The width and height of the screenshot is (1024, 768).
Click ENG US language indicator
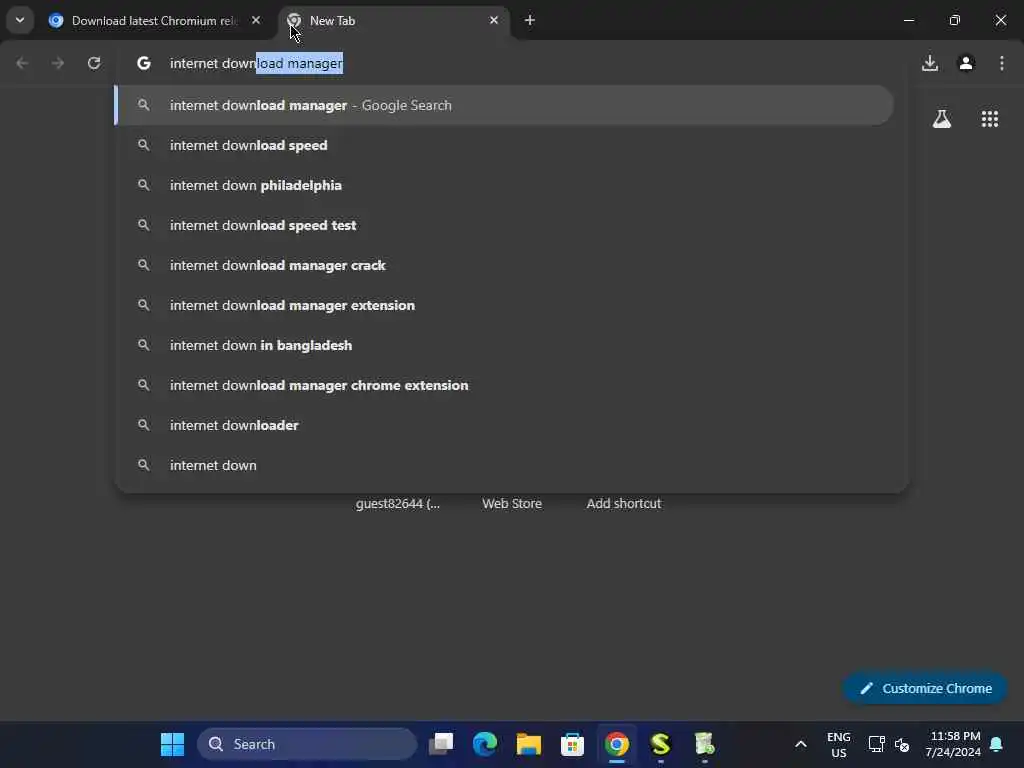click(839, 744)
